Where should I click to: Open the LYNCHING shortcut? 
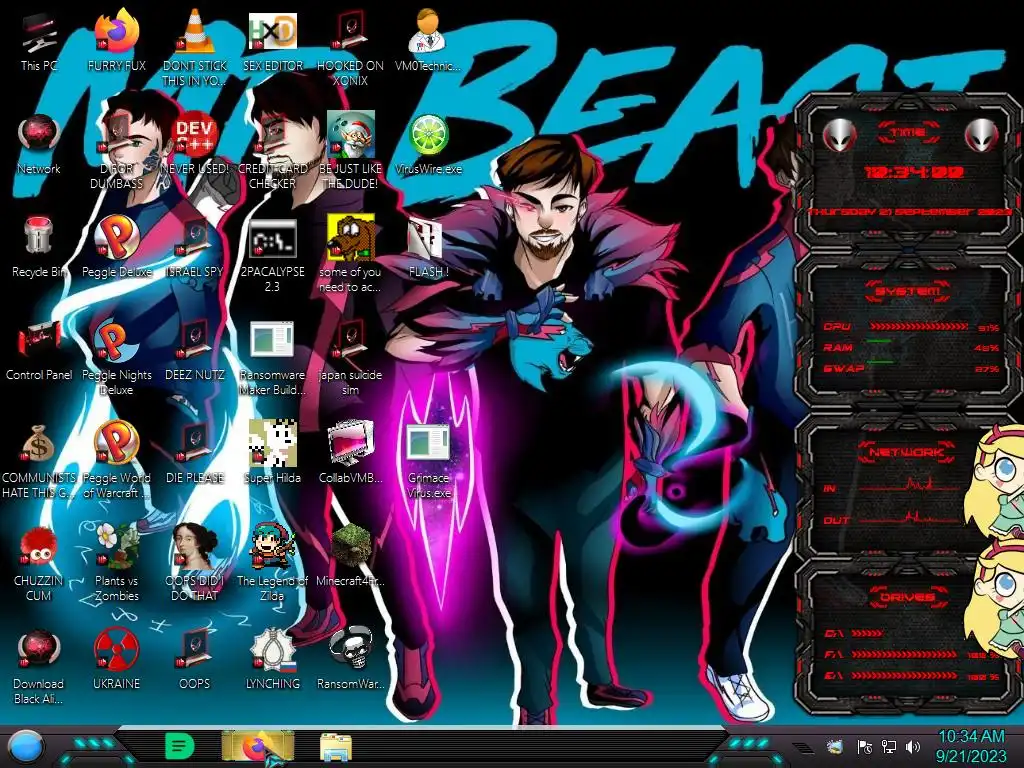(x=272, y=660)
